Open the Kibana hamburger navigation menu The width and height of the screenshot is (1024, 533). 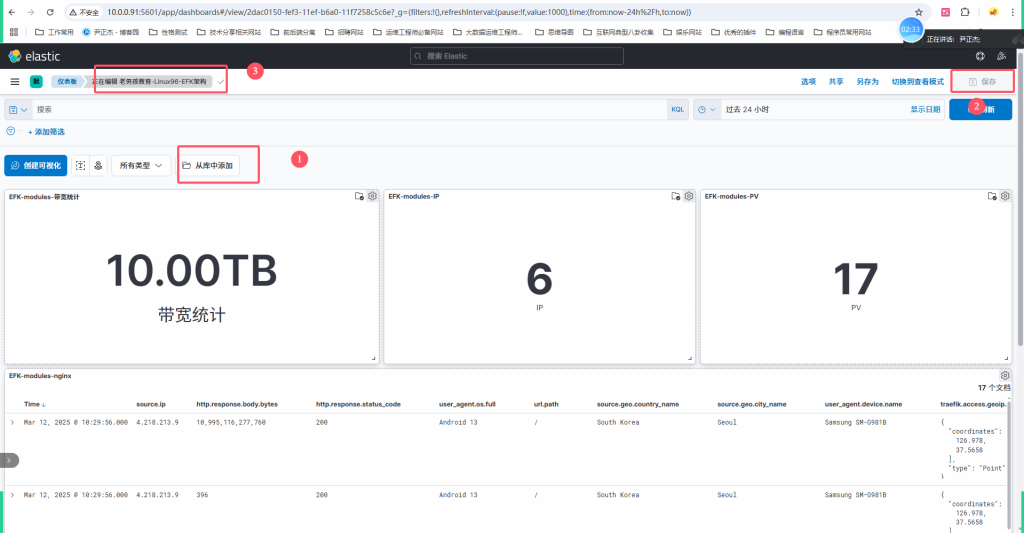[x=15, y=81]
